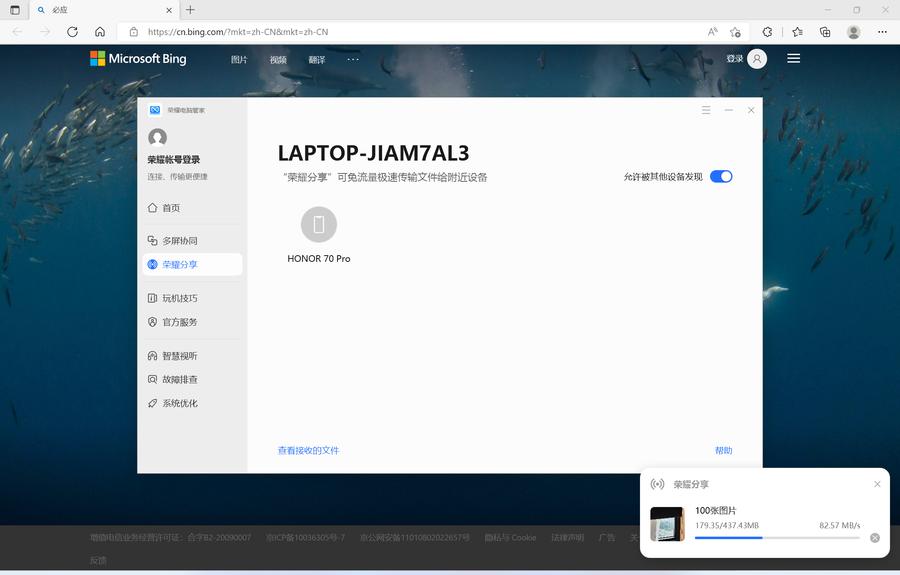Click 广告 footer link
Screen dimensions: 900x575
pyautogui.click(x=606, y=538)
